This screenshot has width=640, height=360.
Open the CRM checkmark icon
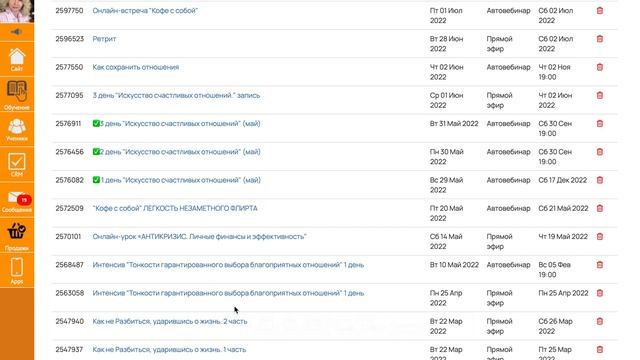coord(17,164)
